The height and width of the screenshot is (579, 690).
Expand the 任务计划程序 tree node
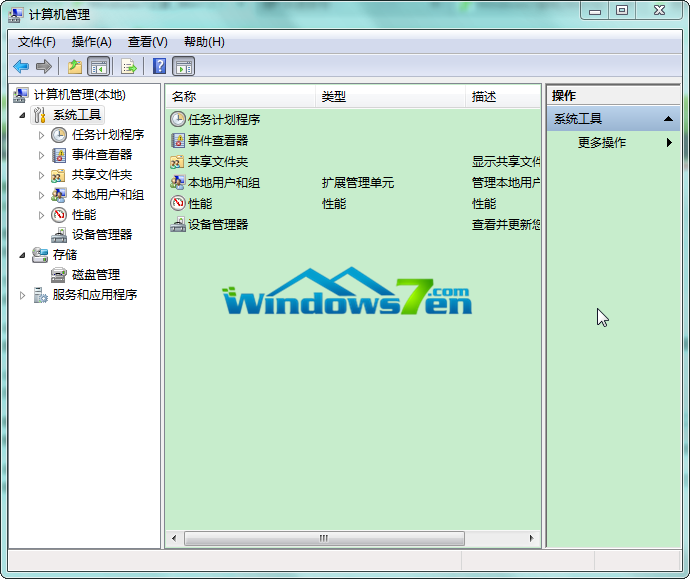click(x=41, y=135)
